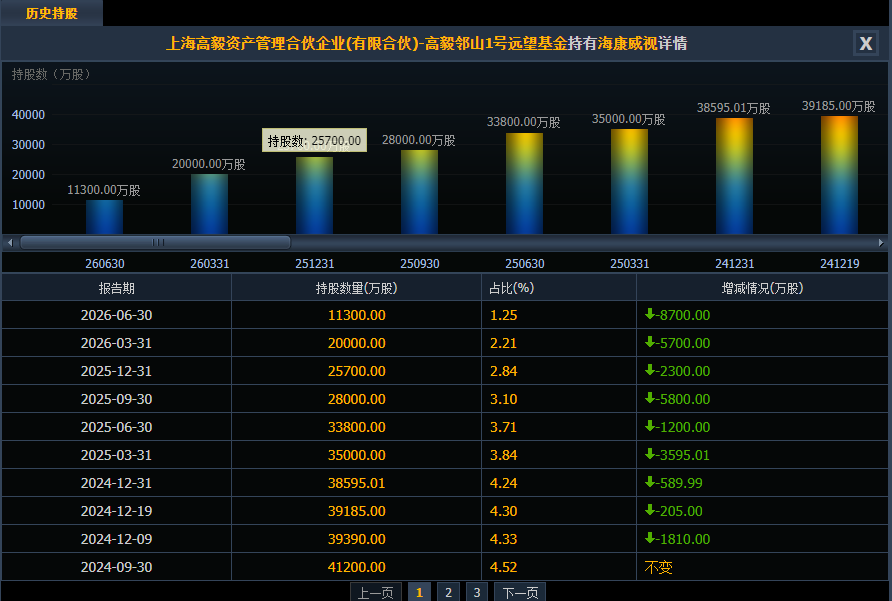Select the 2026-03-31 report date cell
892x601 pixels.
(x=117, y=343)
